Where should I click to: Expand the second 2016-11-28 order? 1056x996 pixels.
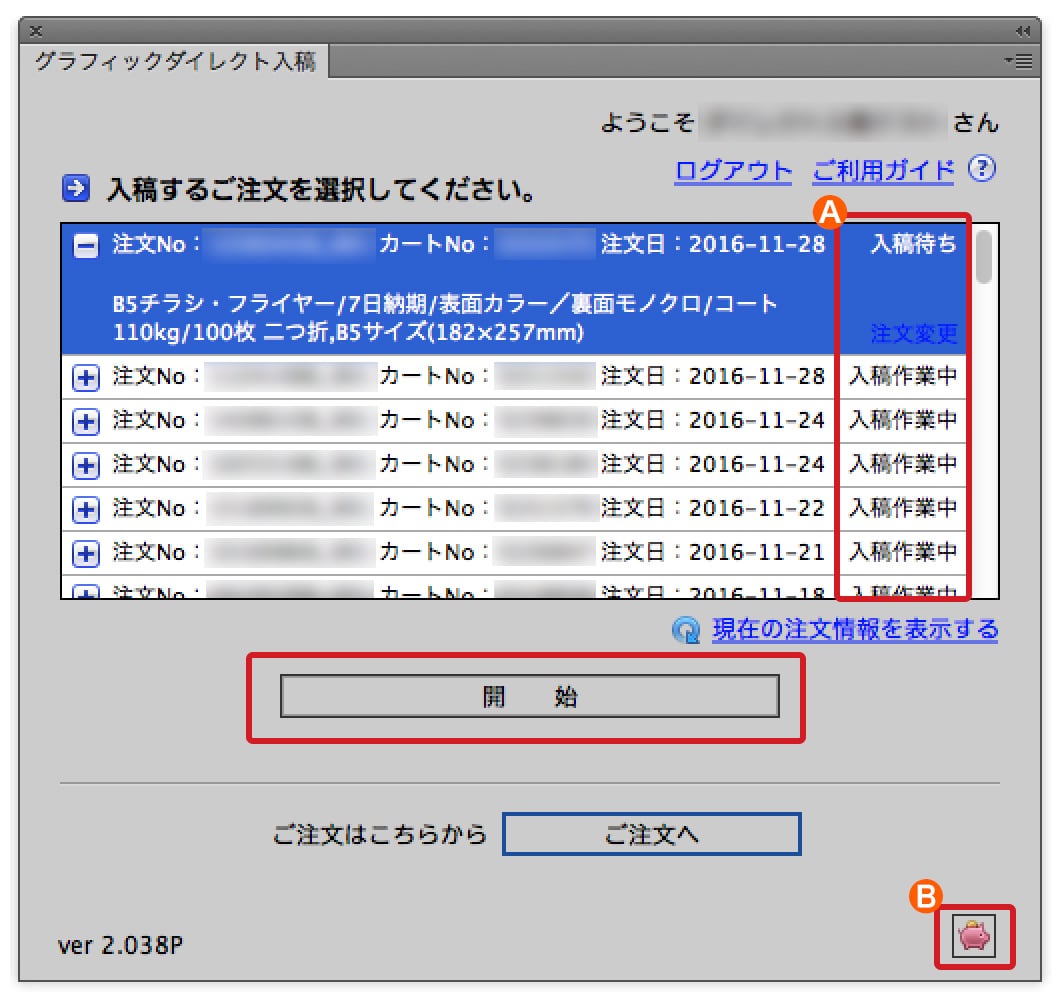point(87,377)
